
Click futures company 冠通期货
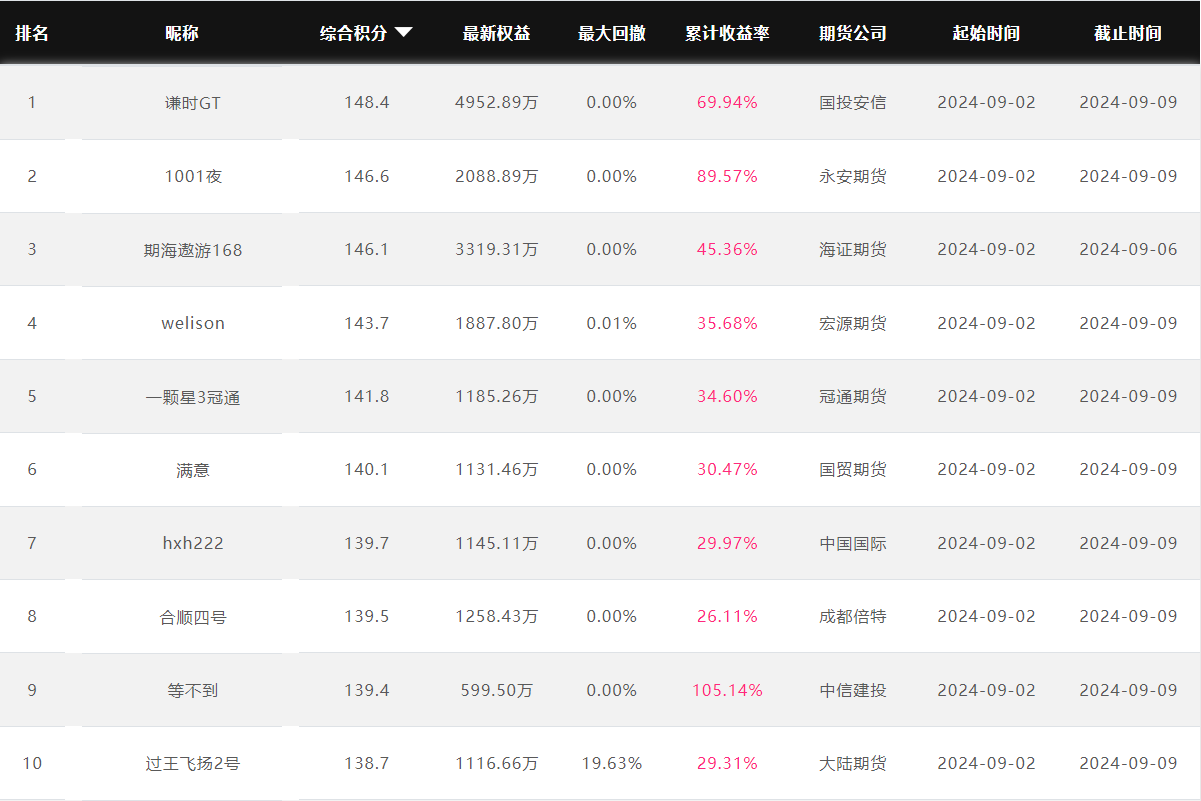tap(853, 396)
